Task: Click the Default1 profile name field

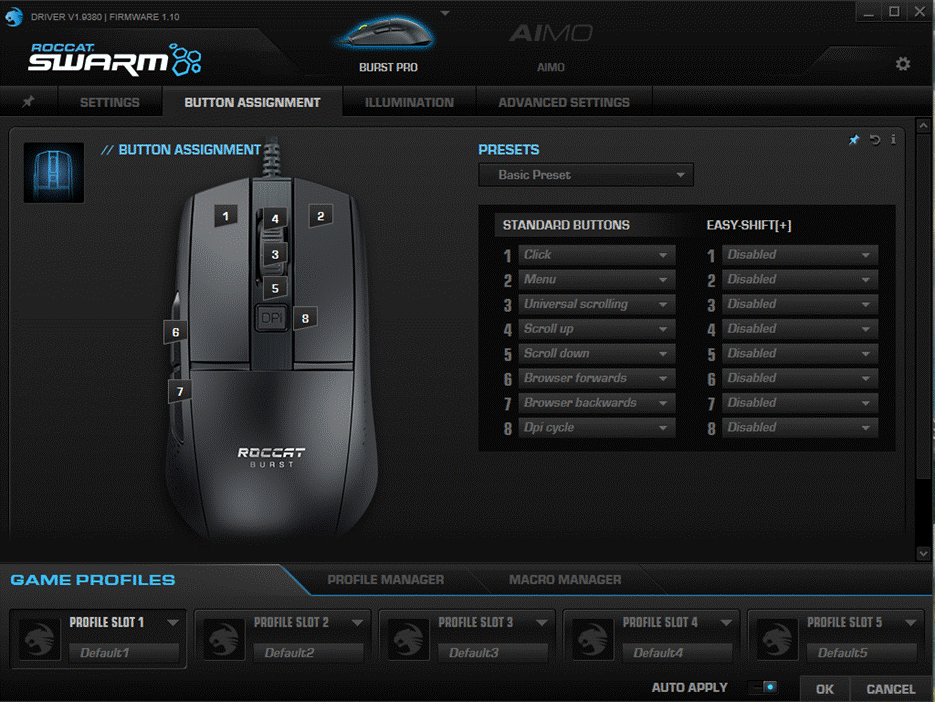Action: tap(124, 652)
